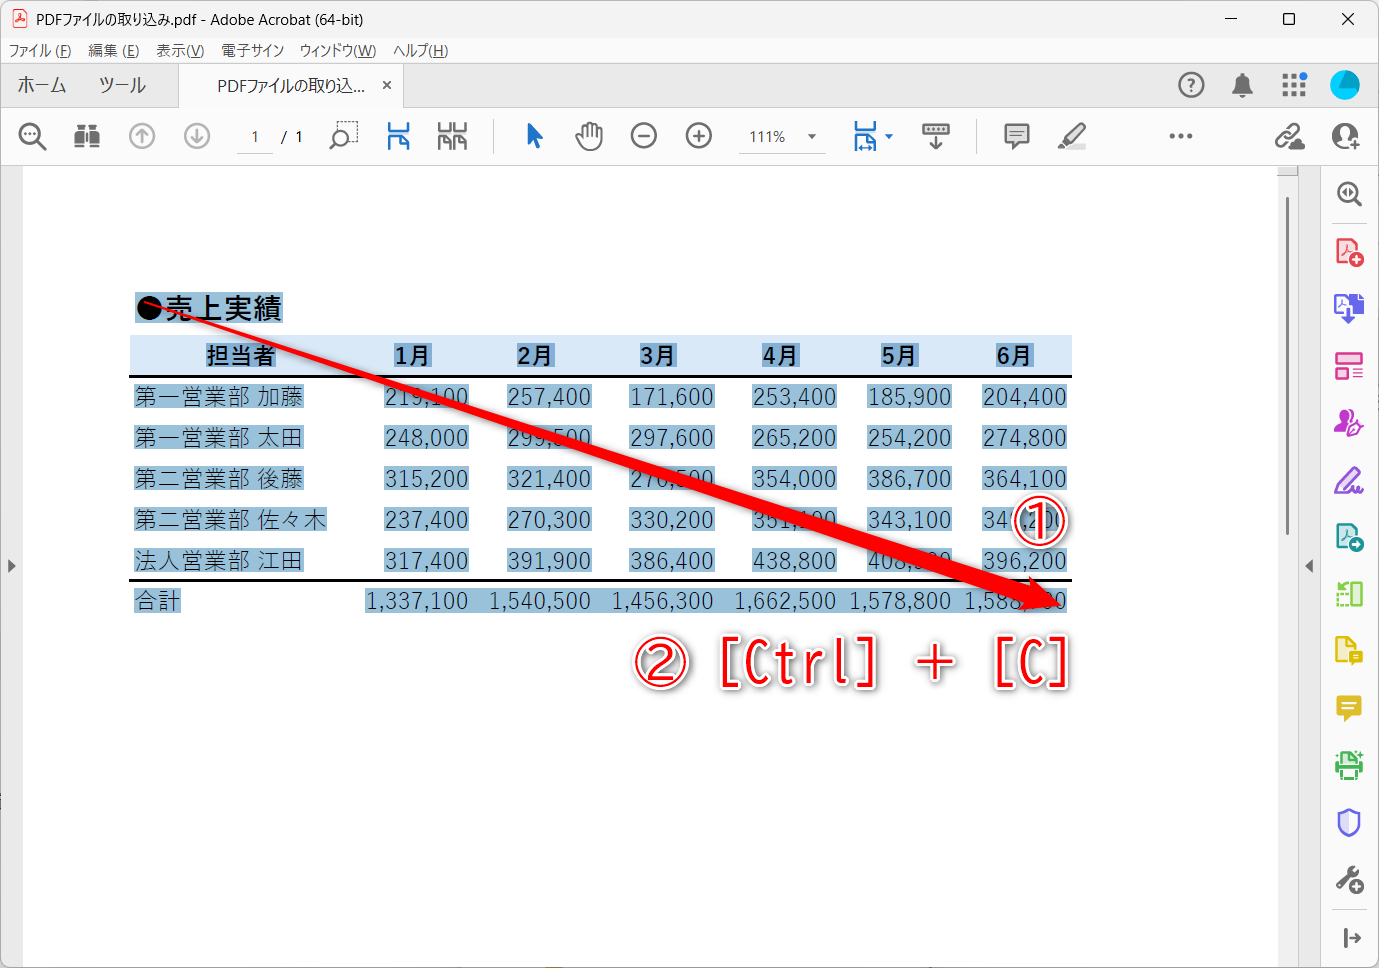Add a sticky note comment
The width and height of the screenshot is (1379, 968).
click(x=1017, y=136)
